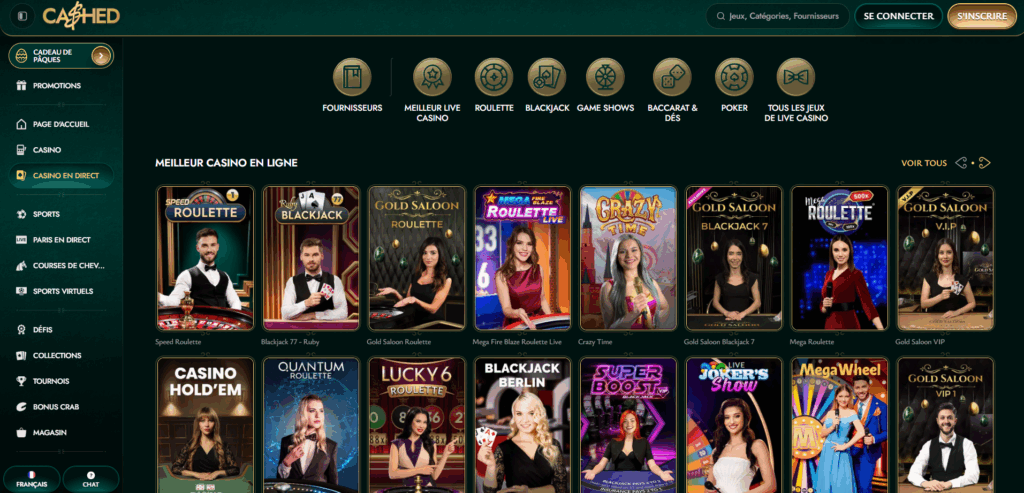Image resolution: width=1024 pixels, height=493 pixels.
Task: Open the Gold Saloon VIP thumbnail
Action: point(946,258)
